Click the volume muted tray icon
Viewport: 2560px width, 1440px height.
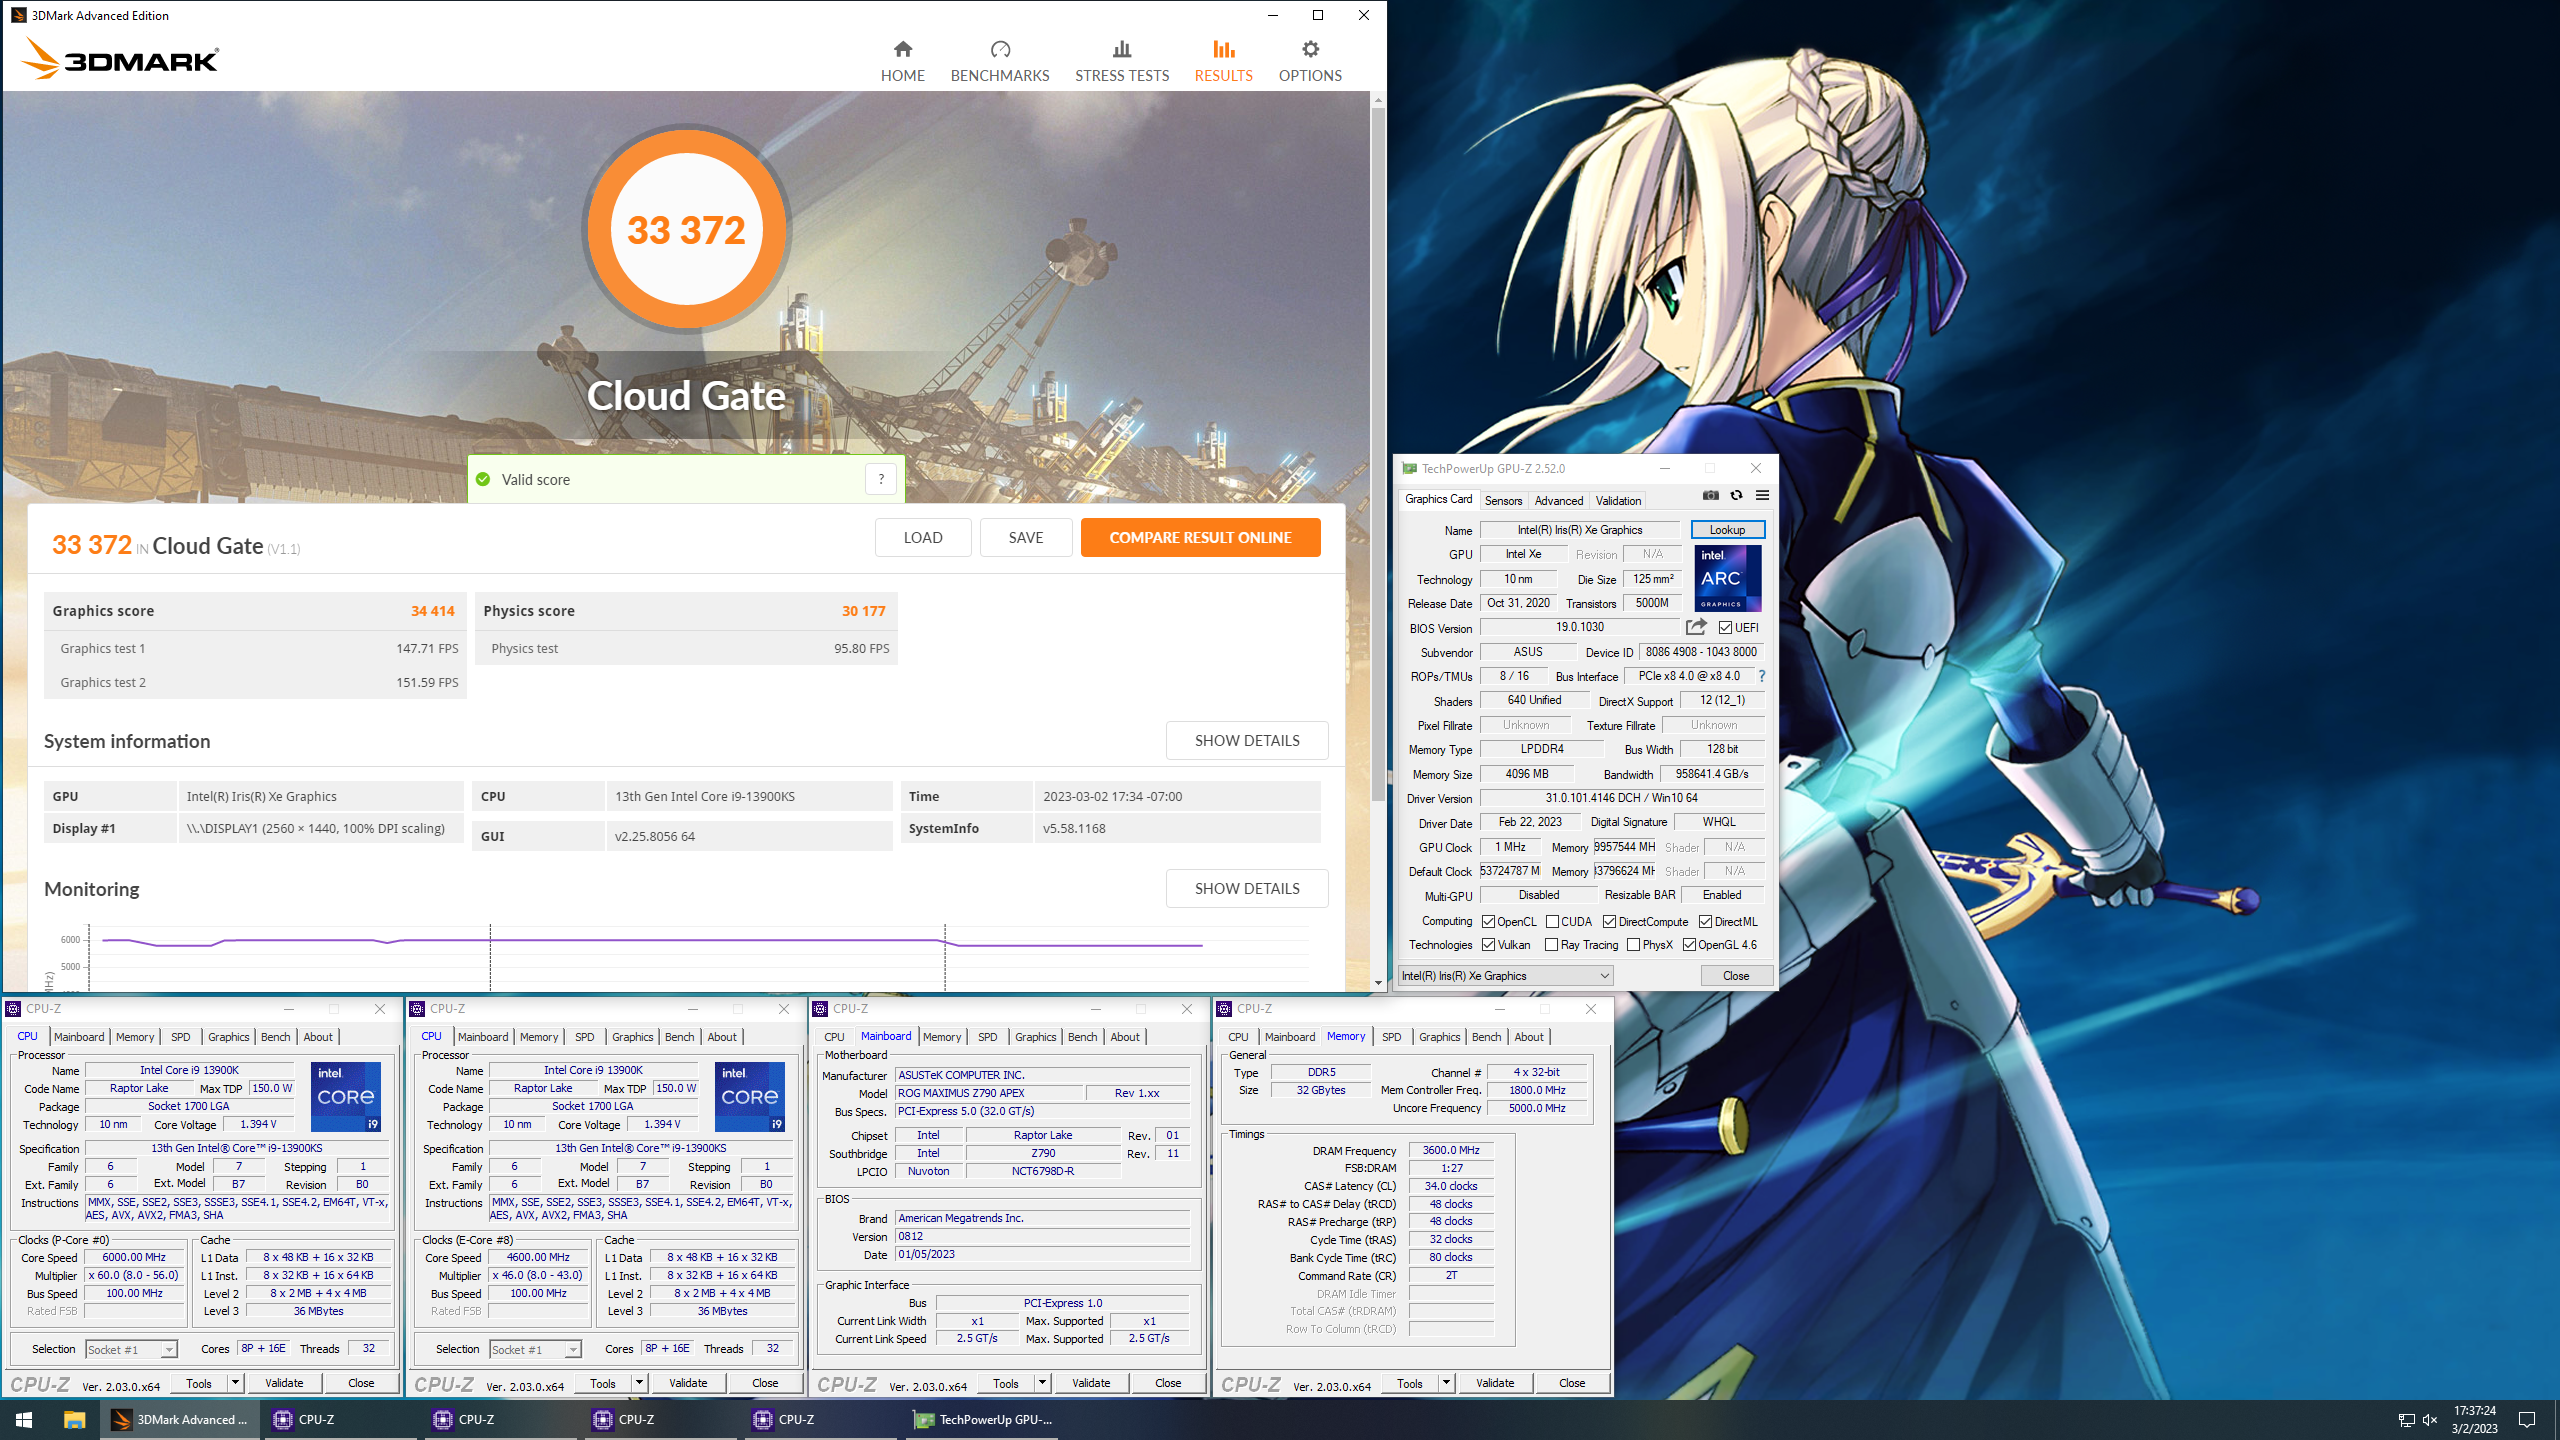2430,1419
